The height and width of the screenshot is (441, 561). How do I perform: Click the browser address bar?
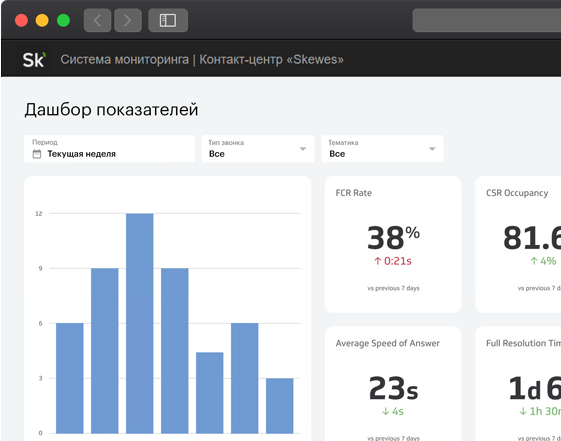pyautogui.click(x=487, y=20)
